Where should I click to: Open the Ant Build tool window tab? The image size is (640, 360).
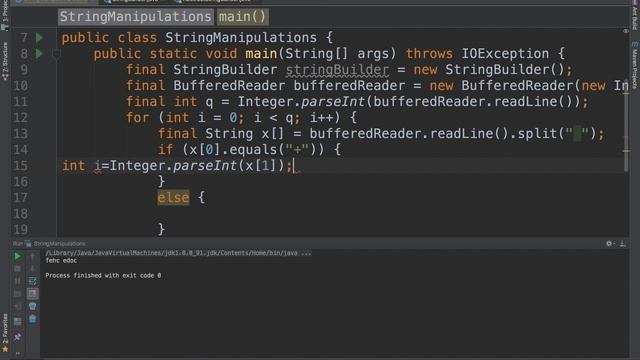635,16
